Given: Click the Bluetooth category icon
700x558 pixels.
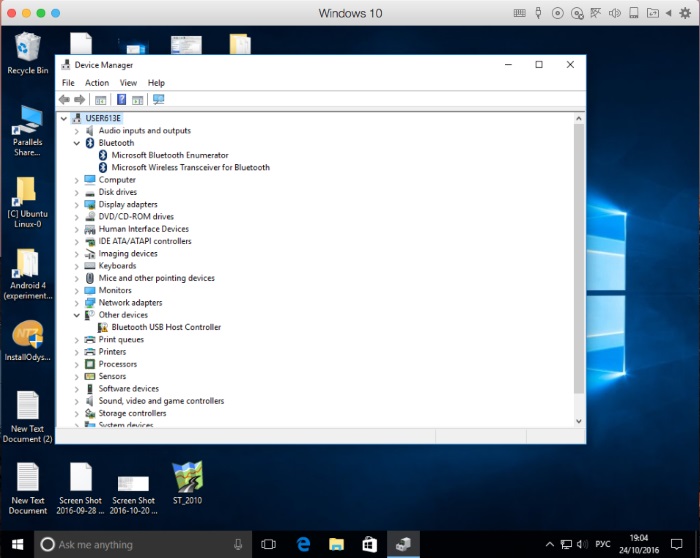Looking at the screenshot, I should click(90, 143).
